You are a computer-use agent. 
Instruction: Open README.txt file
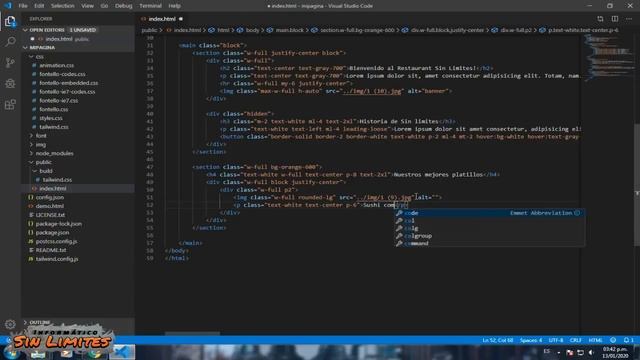tap(51, 250)
